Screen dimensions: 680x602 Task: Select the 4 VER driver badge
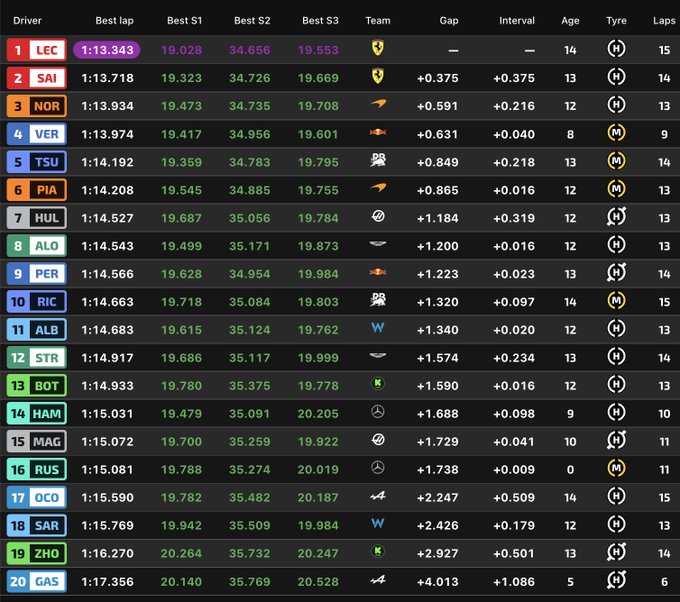click(x=36, y=134)
